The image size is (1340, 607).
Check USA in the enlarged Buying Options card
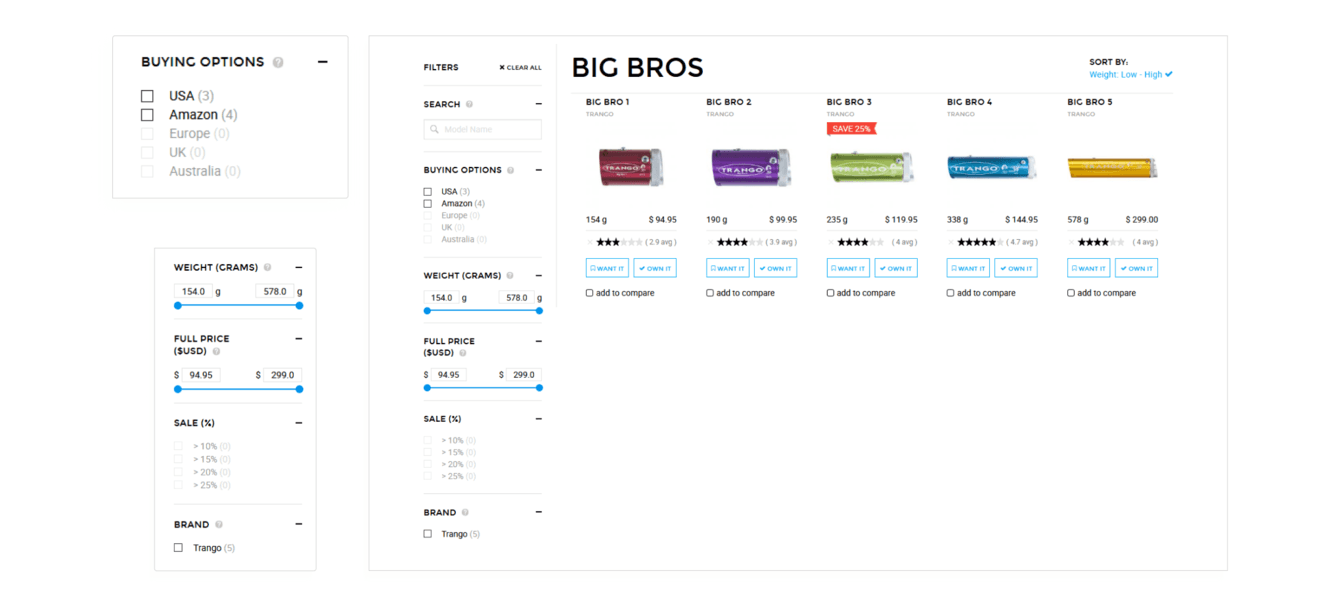(147, 96)
